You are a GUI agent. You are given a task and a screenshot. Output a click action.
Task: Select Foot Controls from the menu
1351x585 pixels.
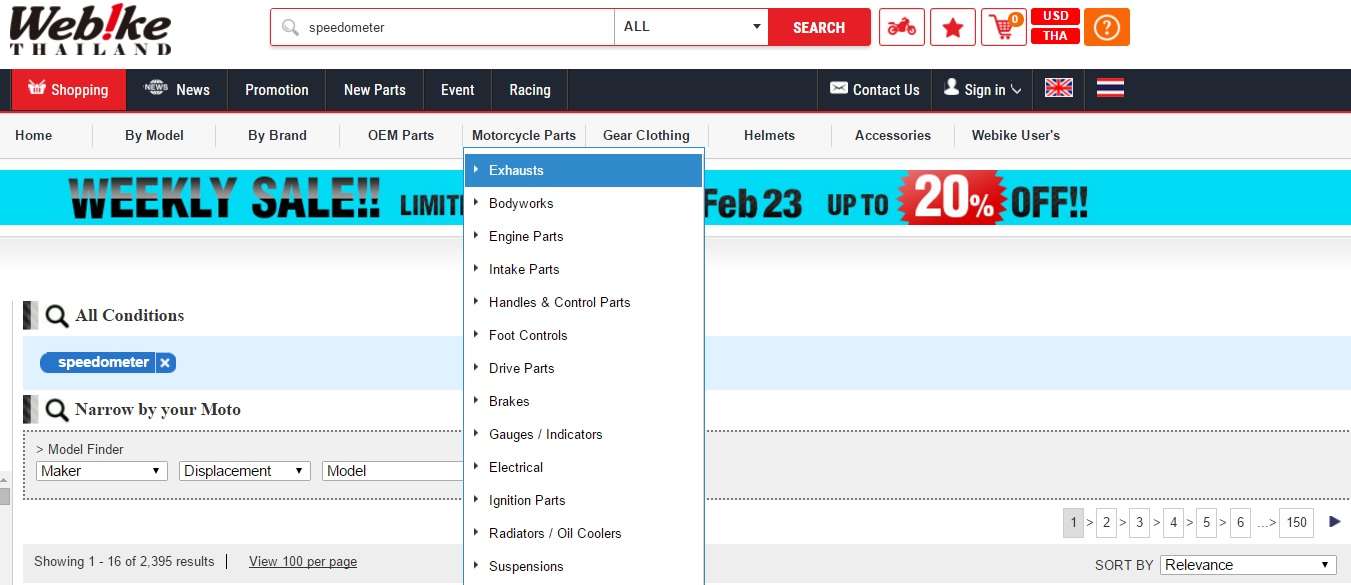coord(584,335)
